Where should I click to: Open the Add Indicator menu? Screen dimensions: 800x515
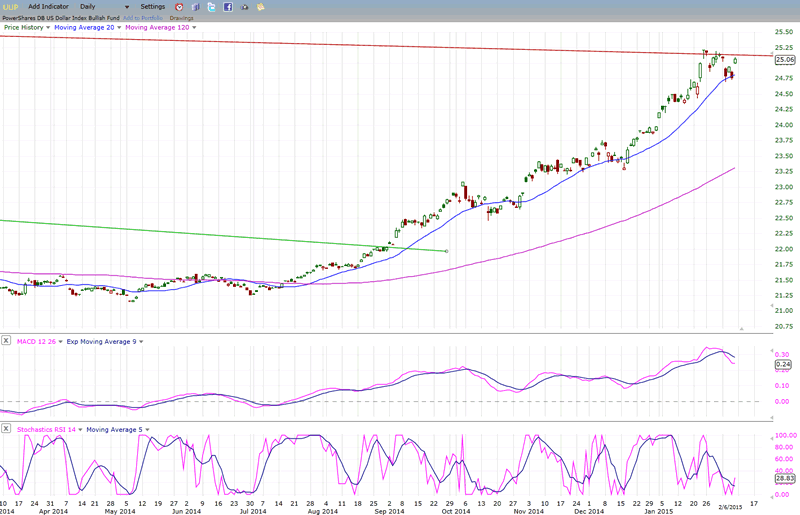coord(48,7)
